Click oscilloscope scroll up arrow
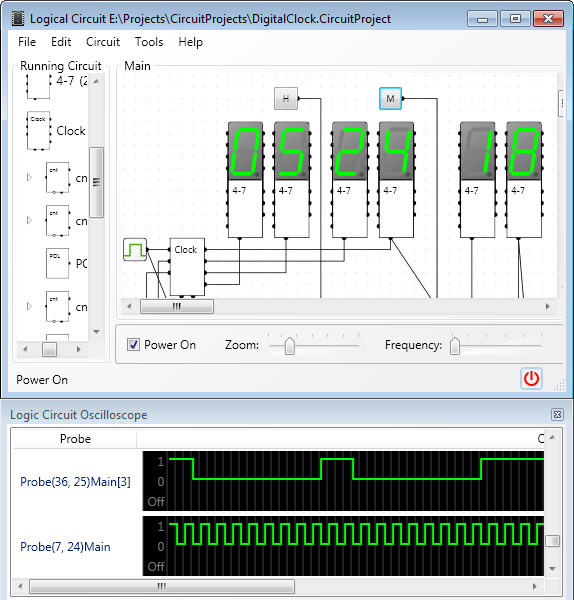Image resolution: width=574 pixels, height=600 pixels. [x=552, y=437]
